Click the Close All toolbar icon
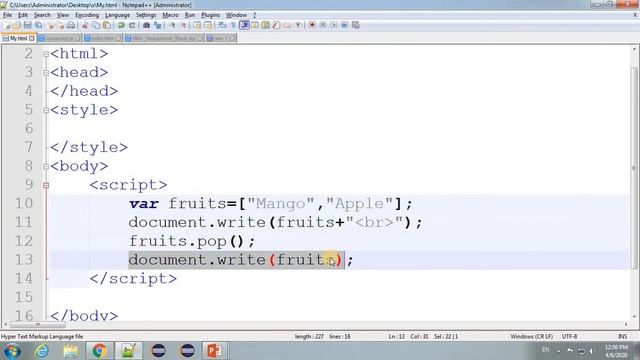Screen dimensions: 640x360 click(x=61, y=25)
